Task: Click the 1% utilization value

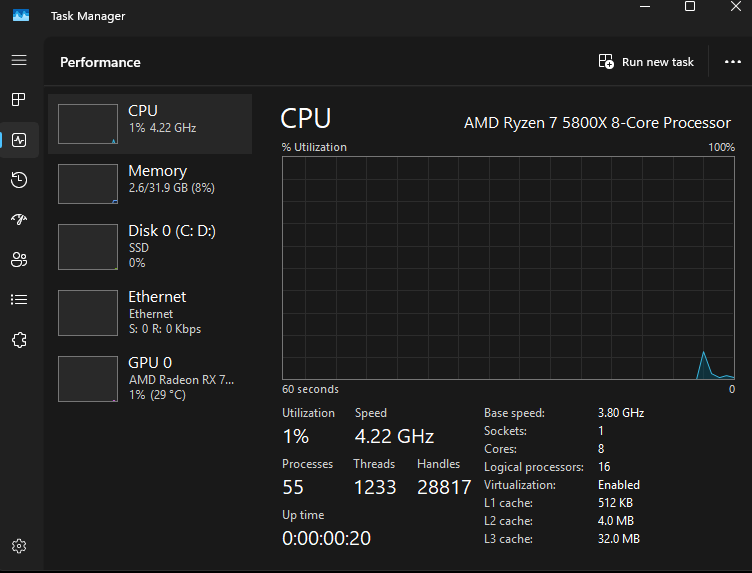Action: pos(295,436)
